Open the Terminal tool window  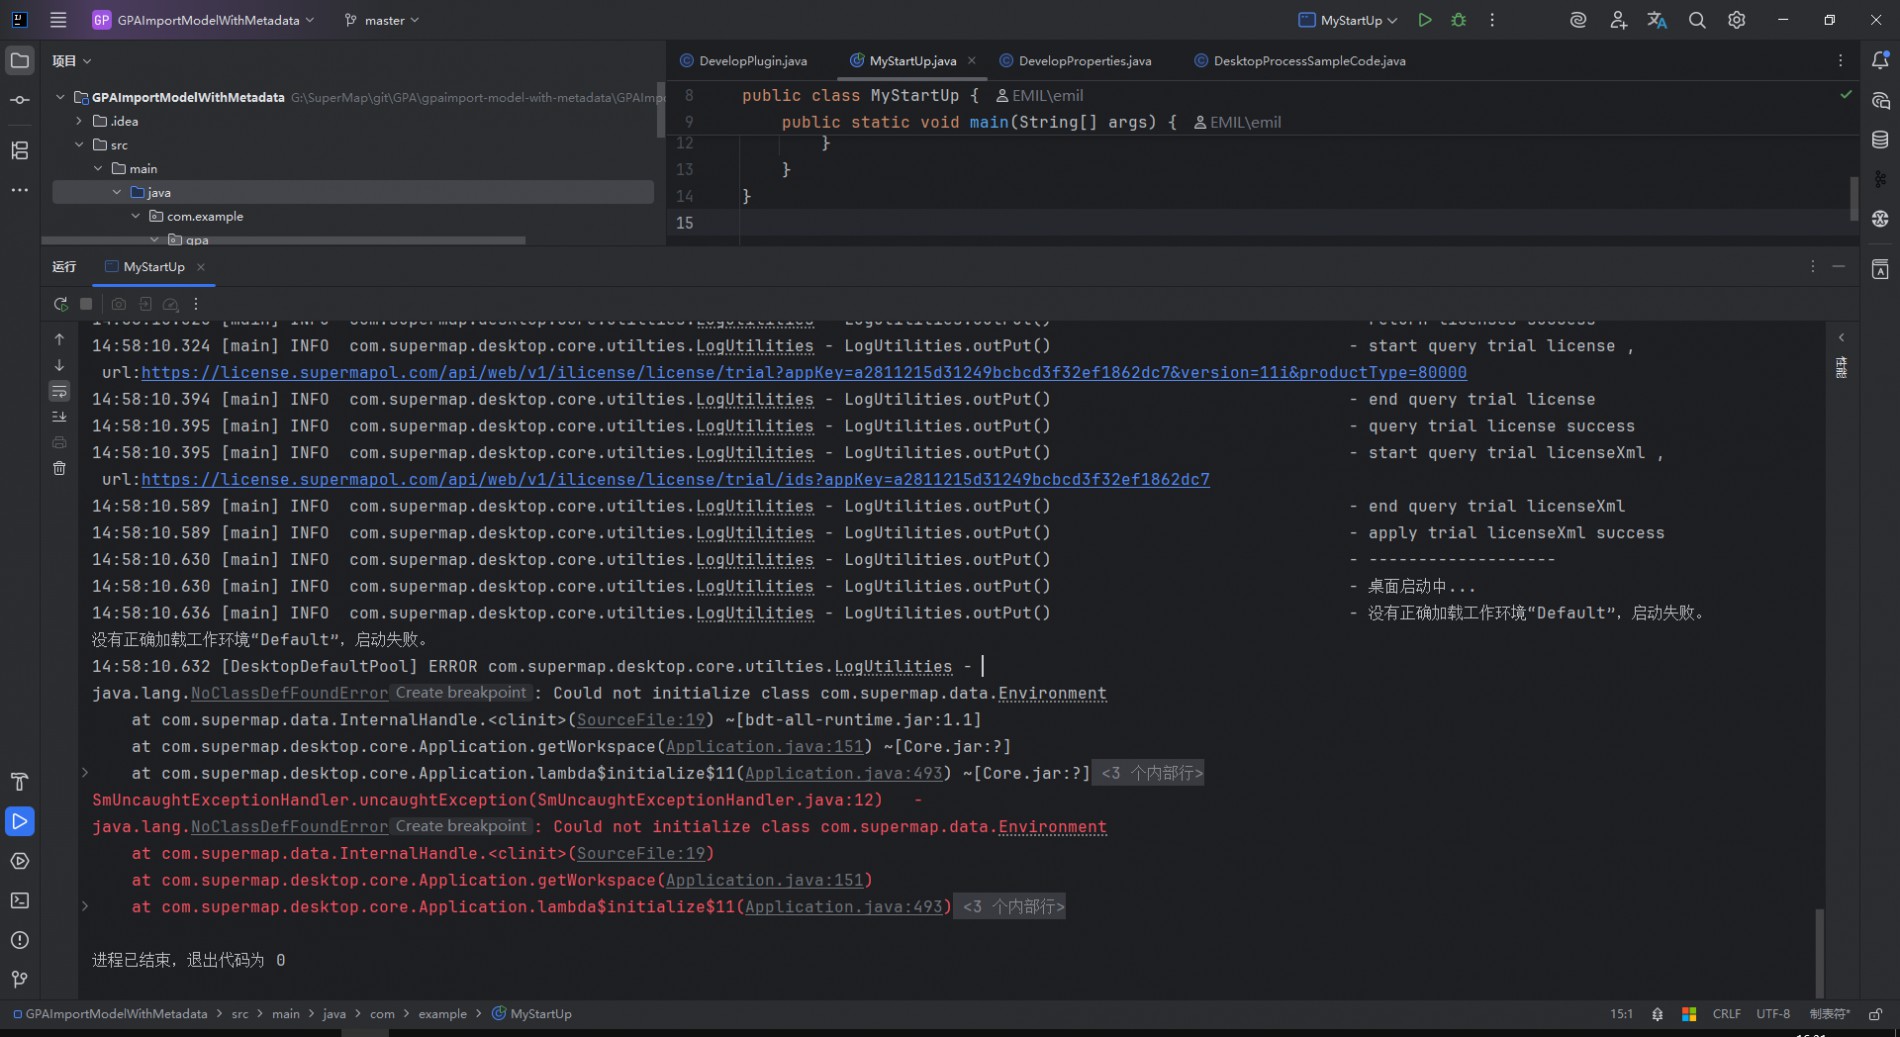tap(20, 900)
